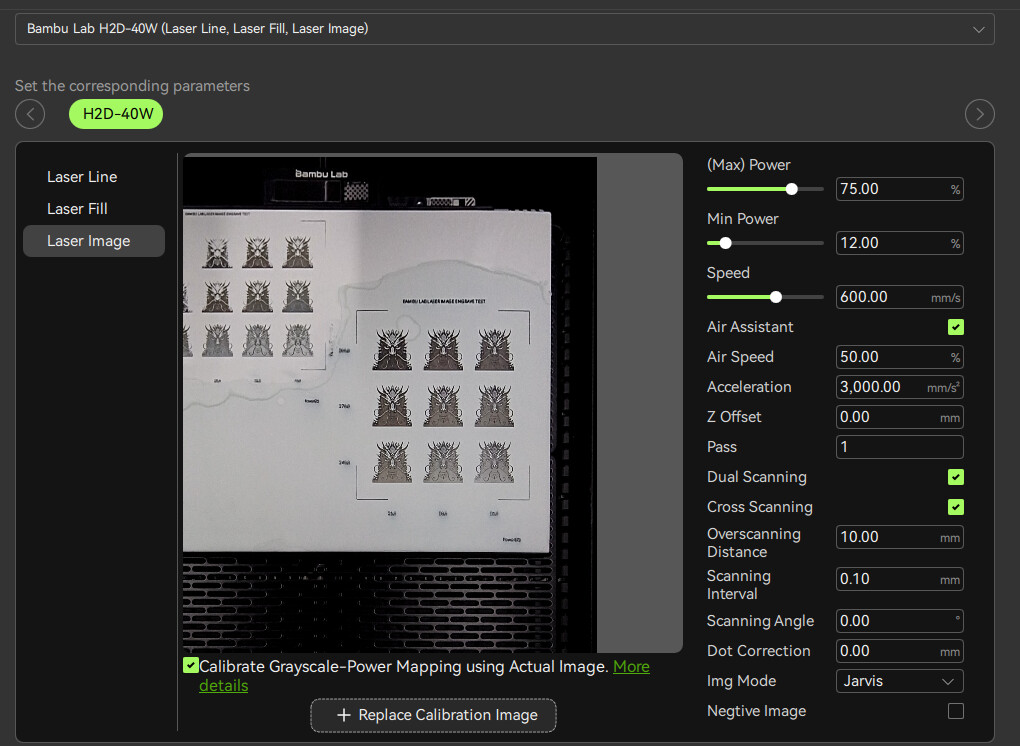Click the Scanning Angle input field
The height and width of the screenshot is (746, 1020).
coord(899,621)
